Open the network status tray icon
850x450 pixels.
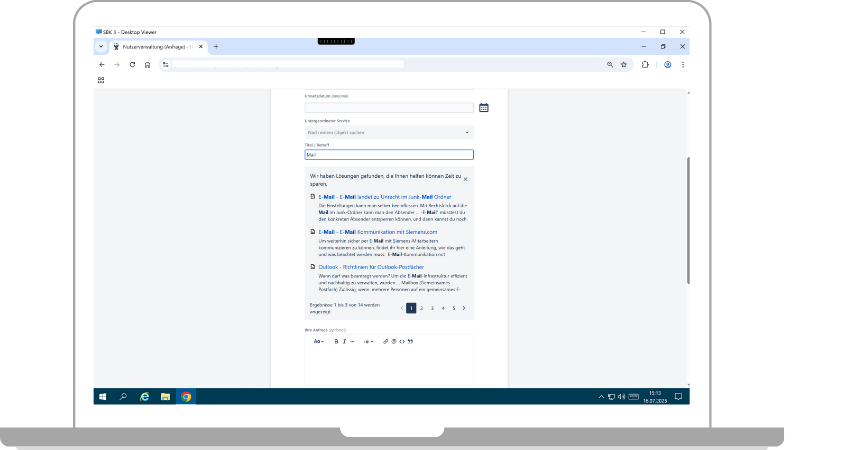[x=611, y=397]
